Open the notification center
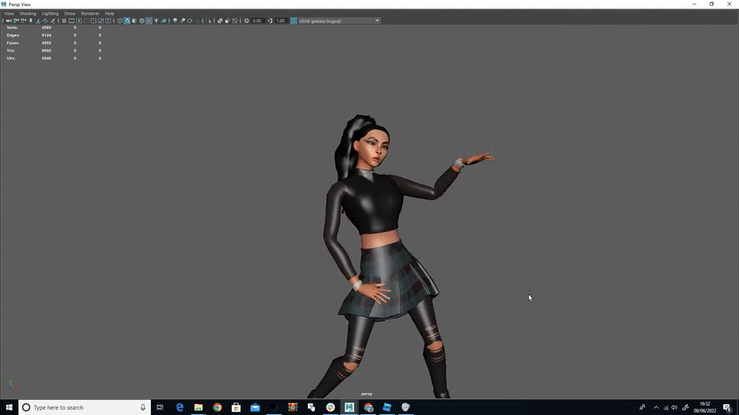The height and width of the screenshot is (415, 739). tap(727, 407)
